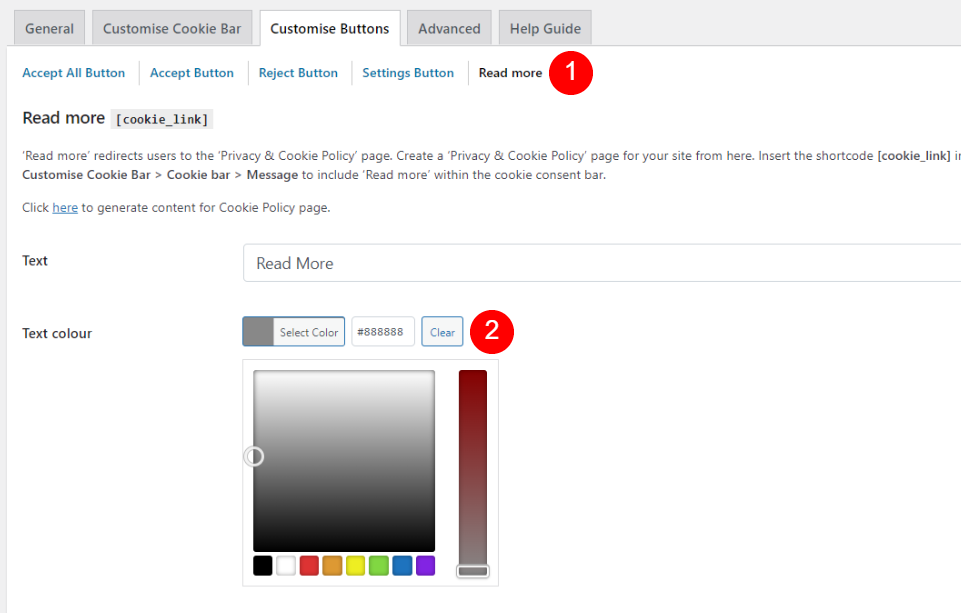Viewport: 961px width, 613px height.
Task: Select the Read more sub-tab
Action: [x=511, y=73]
